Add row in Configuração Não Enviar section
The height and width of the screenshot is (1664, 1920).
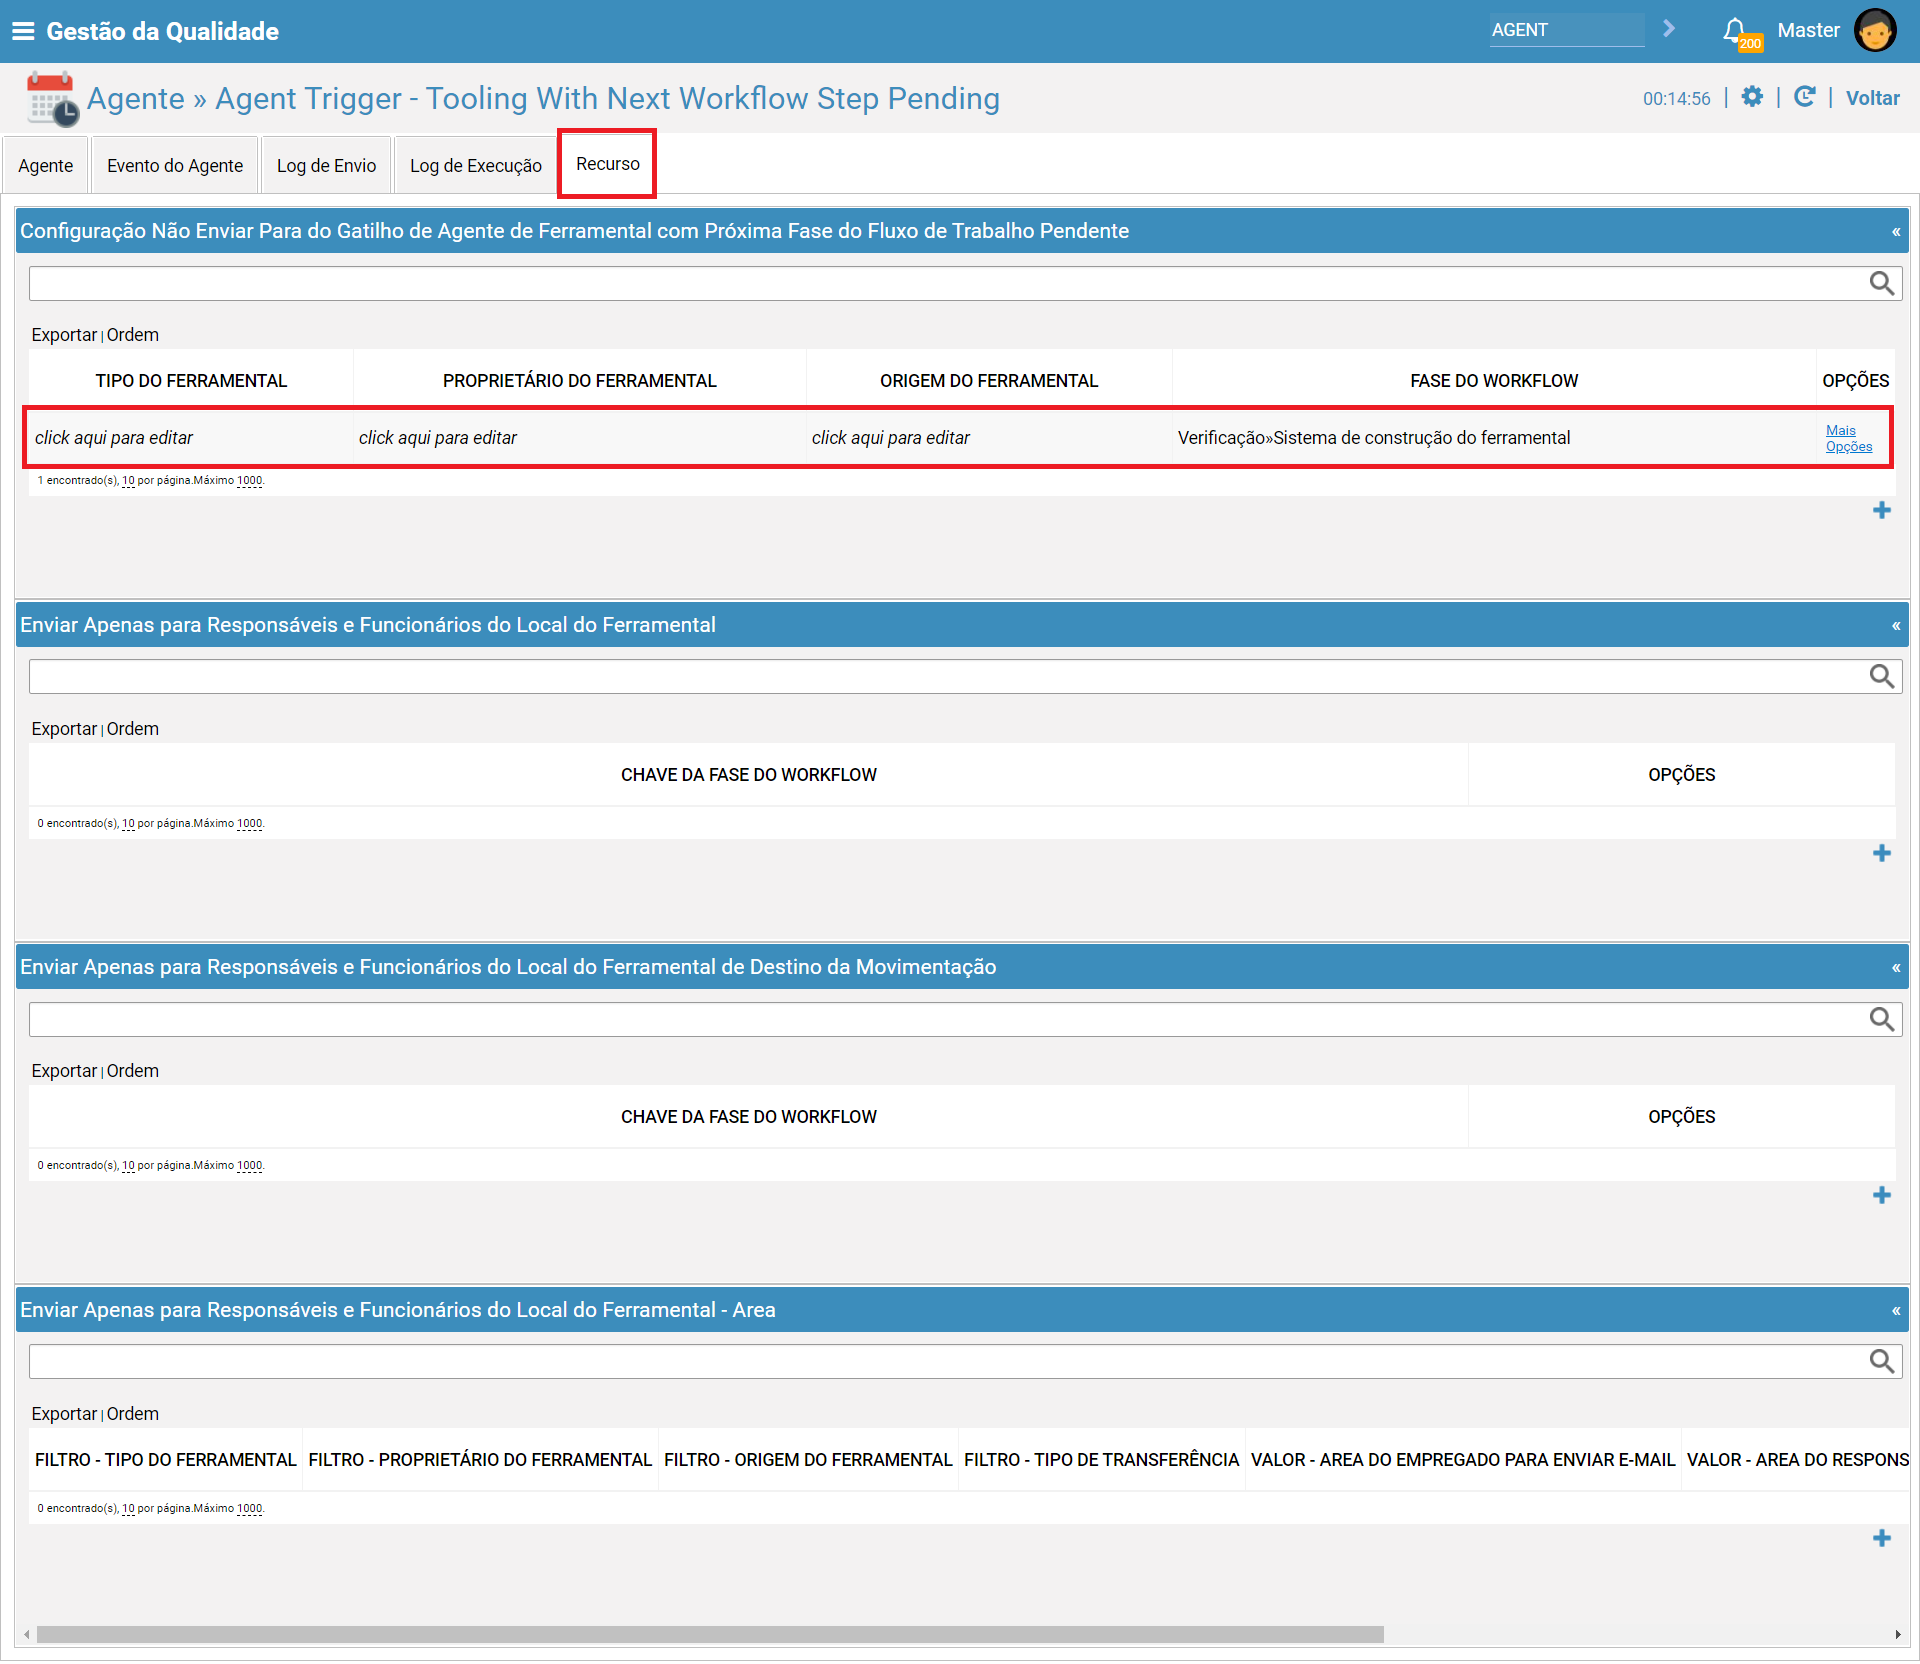(x=1882, y=511)
